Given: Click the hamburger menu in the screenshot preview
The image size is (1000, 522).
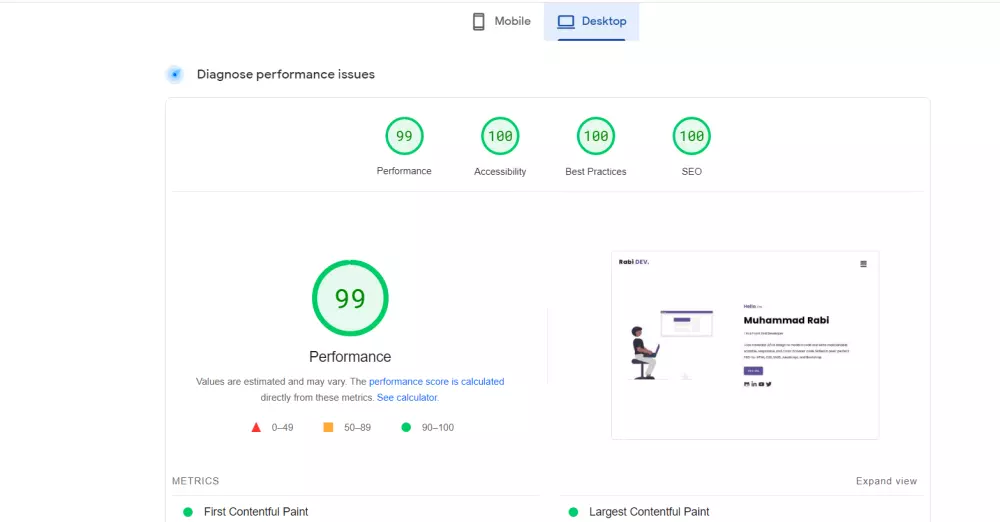Looking at the screenshot, I should [864, 264].
